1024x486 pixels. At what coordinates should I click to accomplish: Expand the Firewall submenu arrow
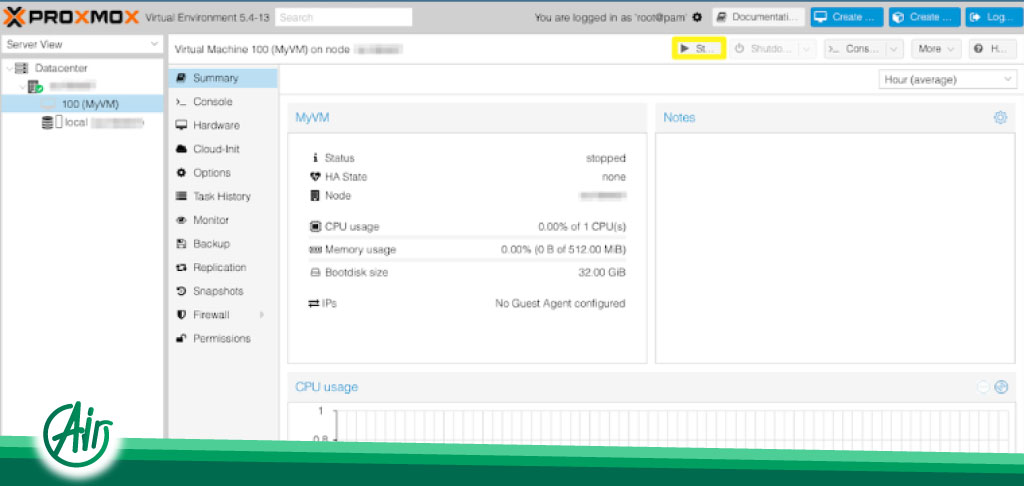tap(262, 315)
